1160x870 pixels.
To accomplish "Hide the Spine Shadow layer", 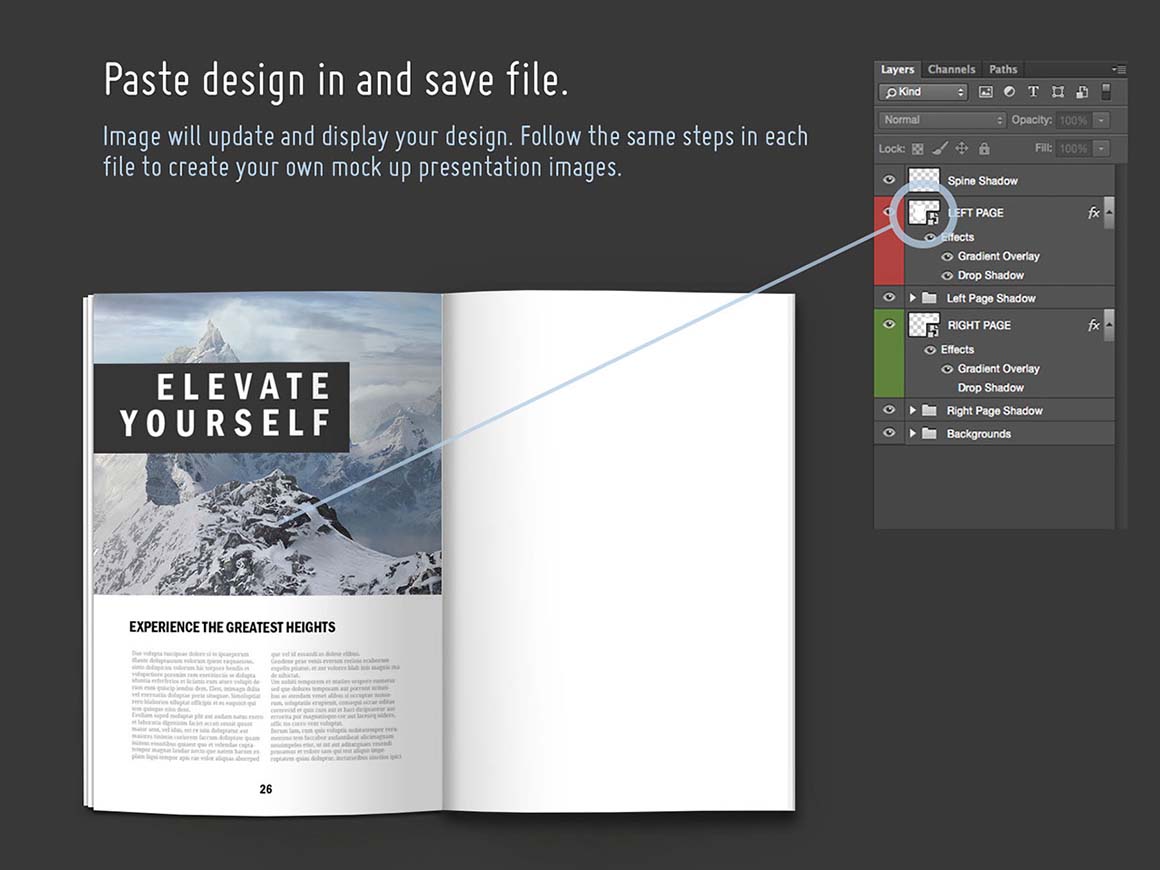I will pyautogui.click(x=889, y=180).
